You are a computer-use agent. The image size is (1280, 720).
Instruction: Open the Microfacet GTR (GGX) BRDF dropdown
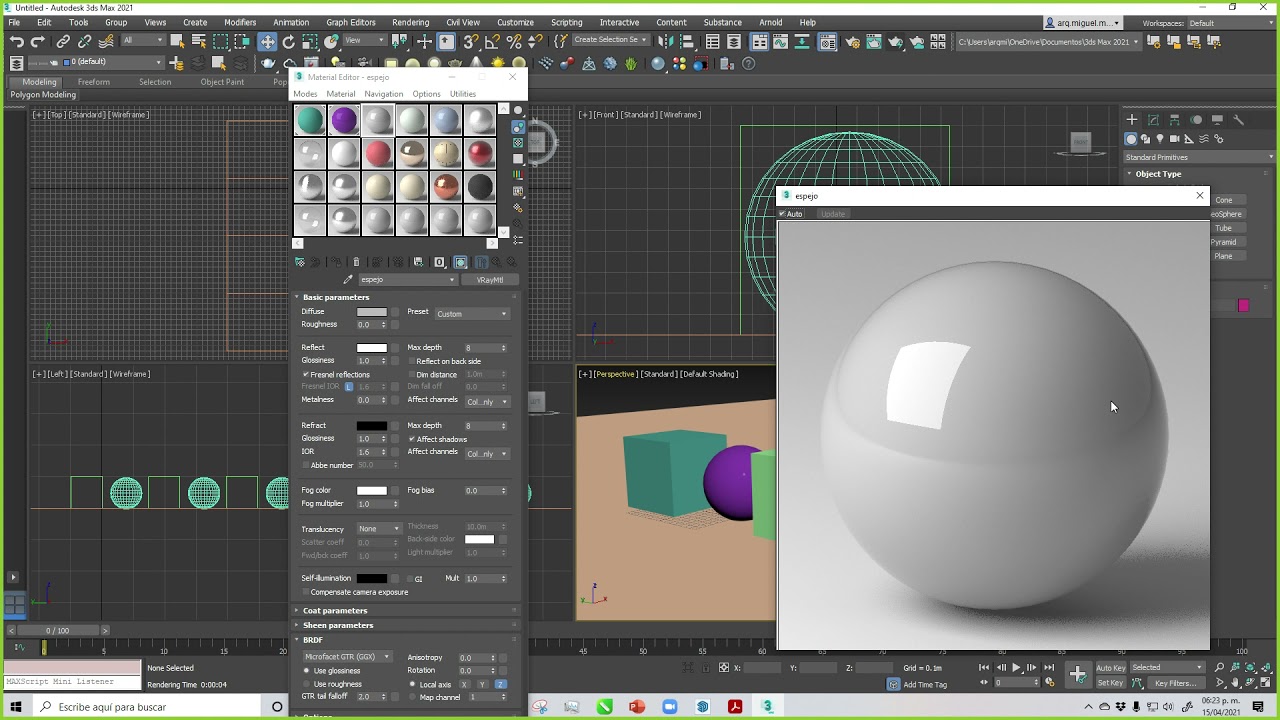point(347,657)
